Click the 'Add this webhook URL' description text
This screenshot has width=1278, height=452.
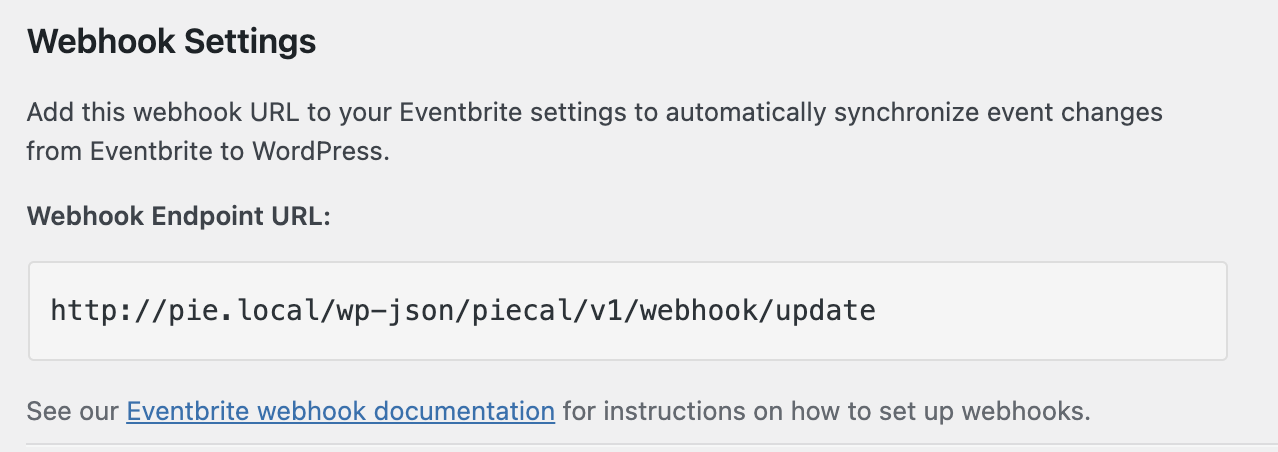(x=161, y=112)
